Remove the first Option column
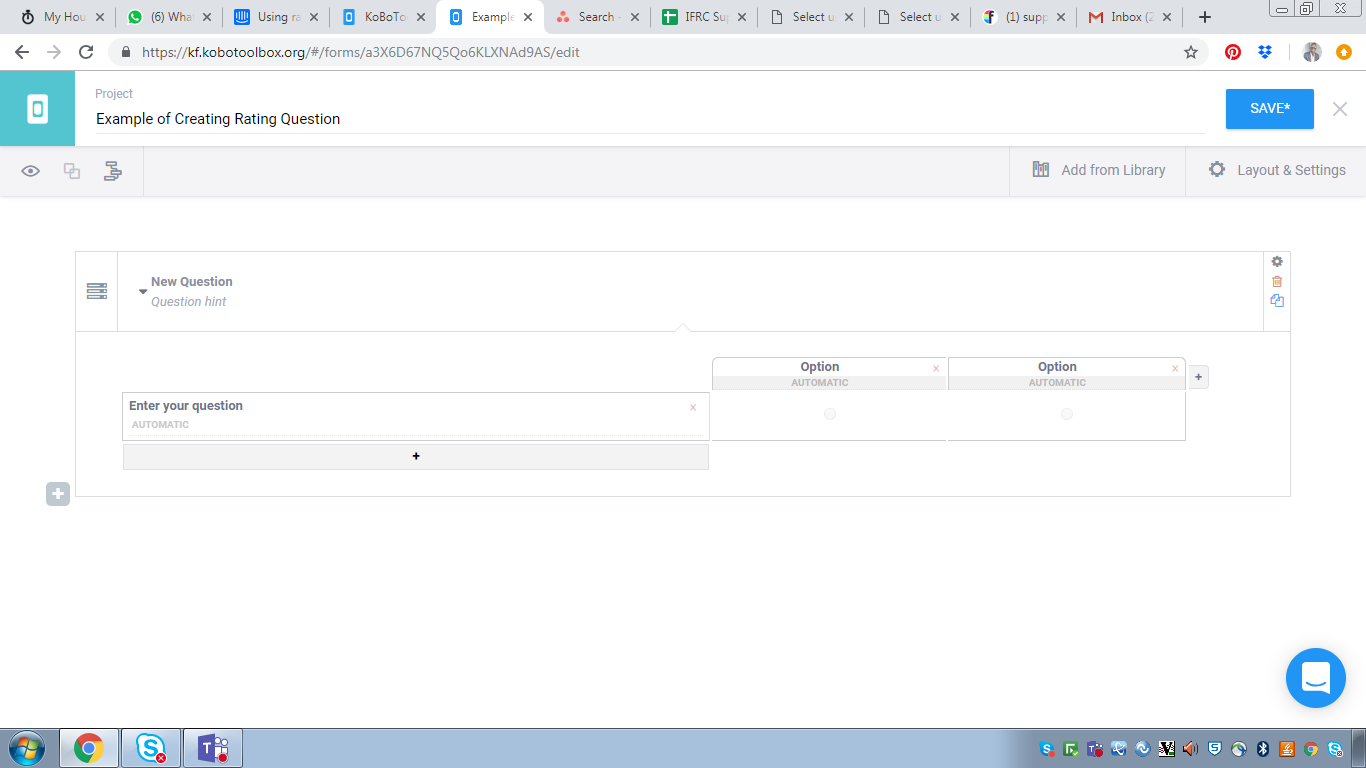 click(936, 369)
